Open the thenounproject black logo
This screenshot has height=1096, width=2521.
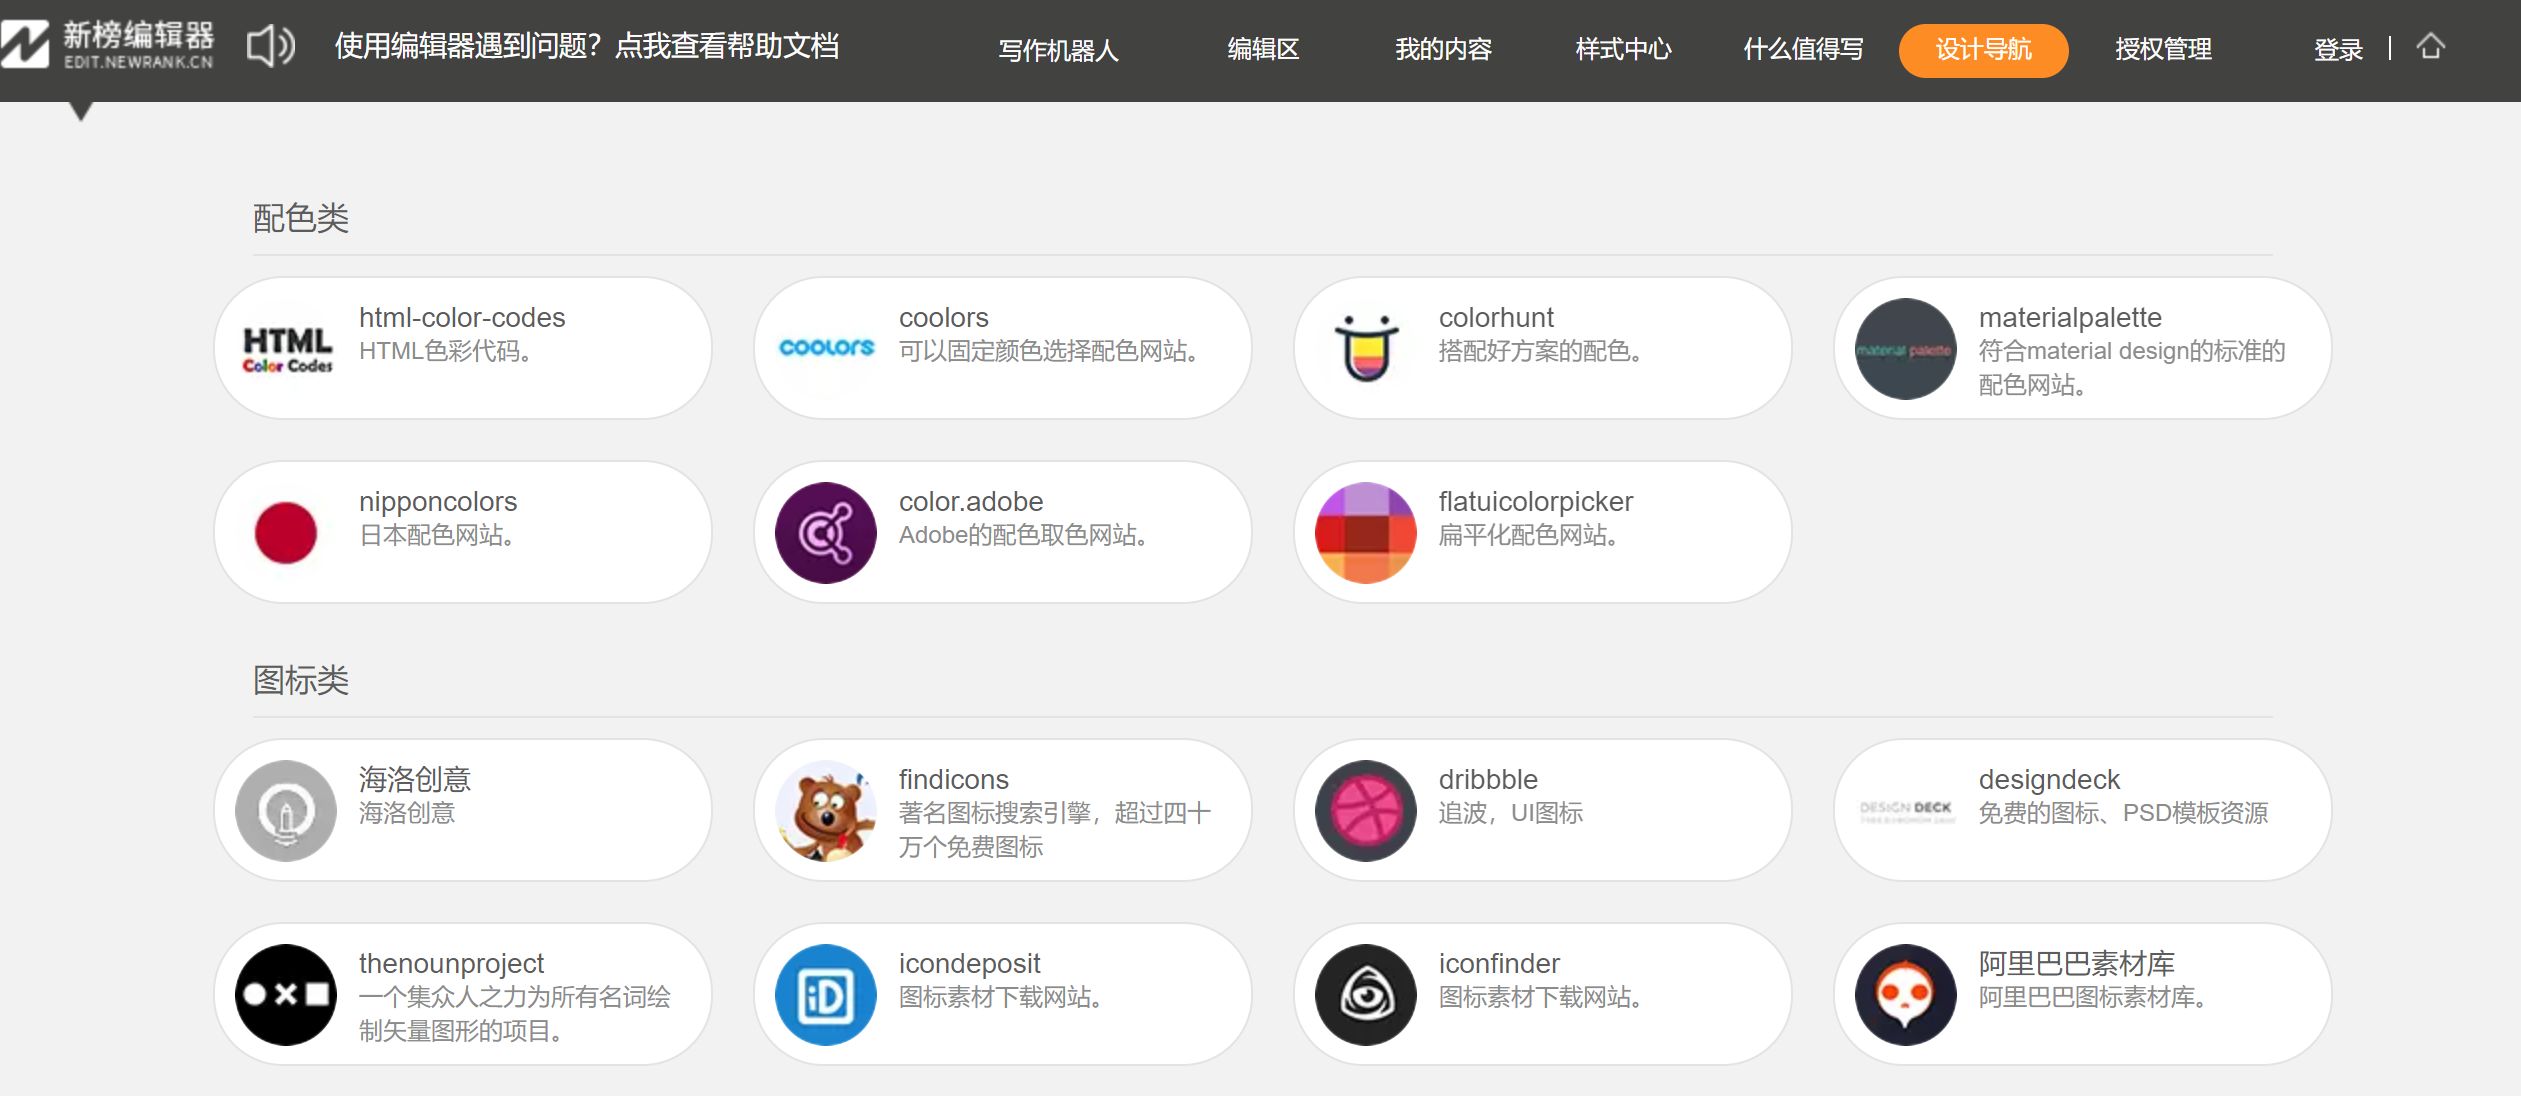tap(286, 995)
